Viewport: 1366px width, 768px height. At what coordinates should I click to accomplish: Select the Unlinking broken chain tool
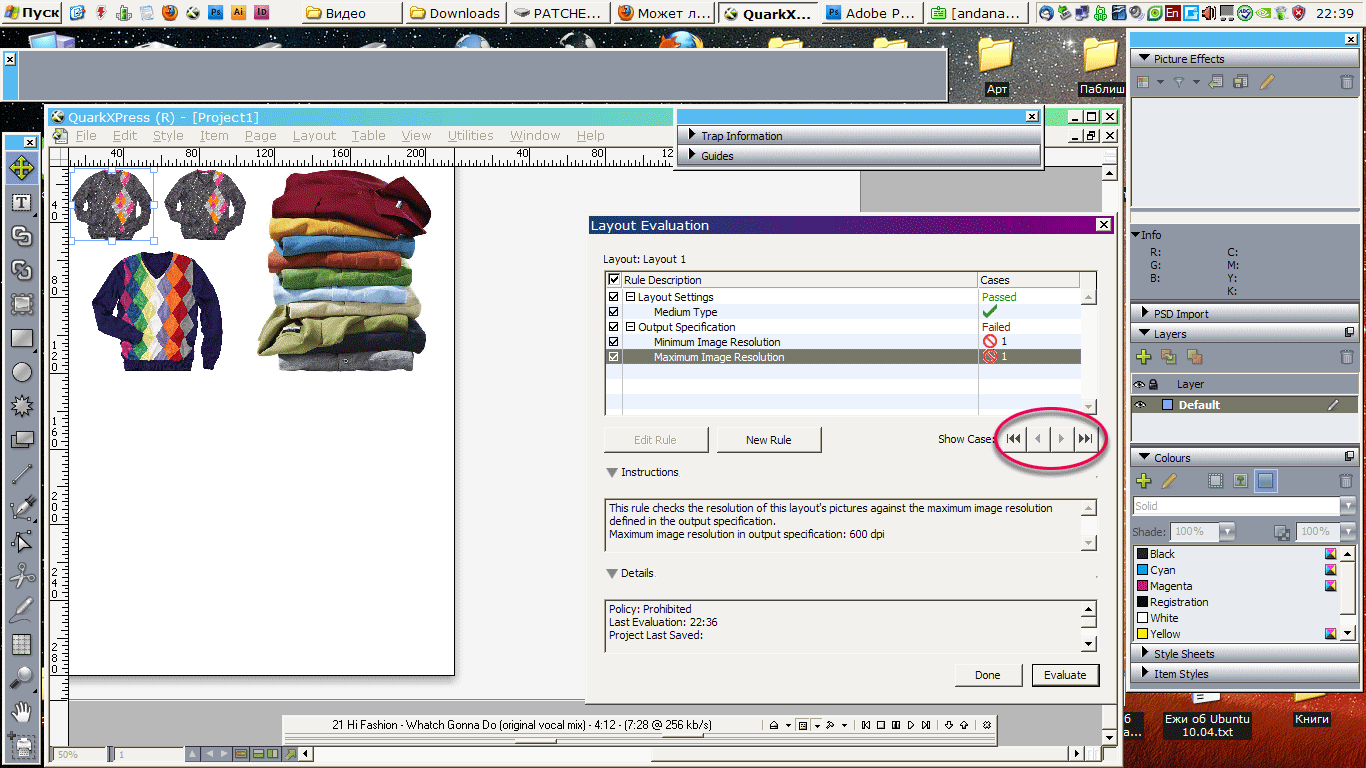pos(21,270)
